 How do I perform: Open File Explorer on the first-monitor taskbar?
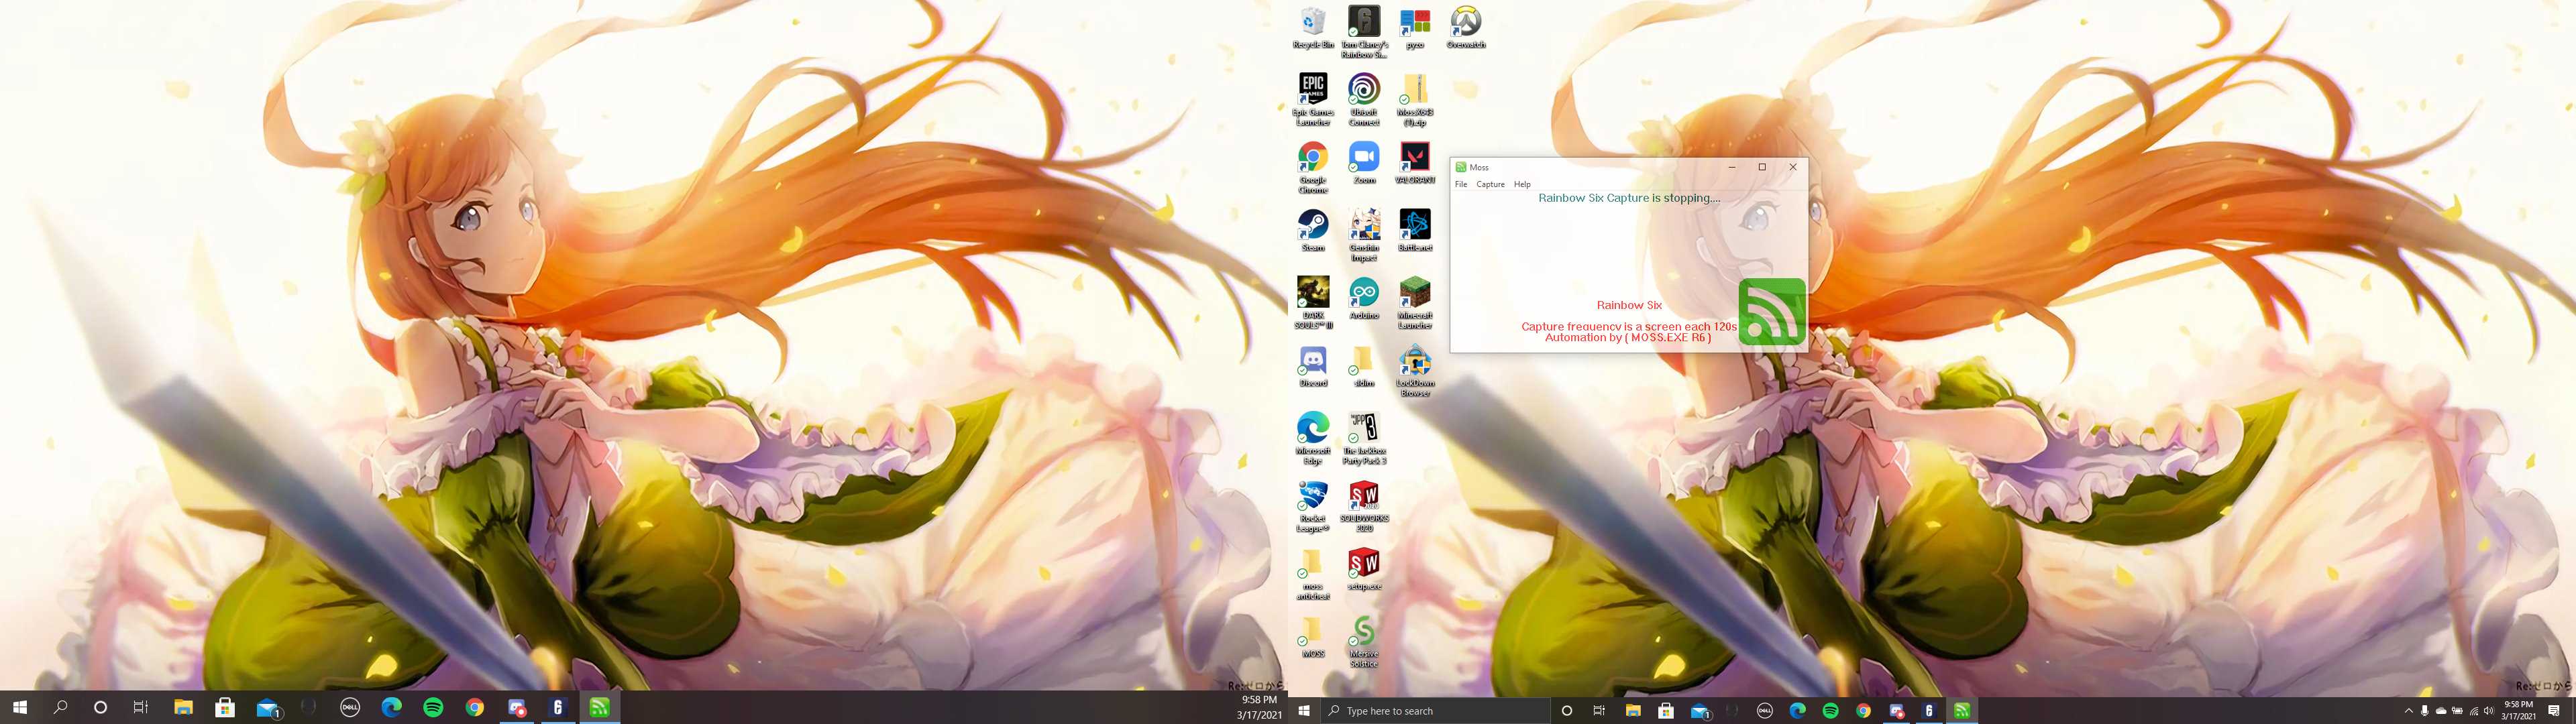click(183, 707)
